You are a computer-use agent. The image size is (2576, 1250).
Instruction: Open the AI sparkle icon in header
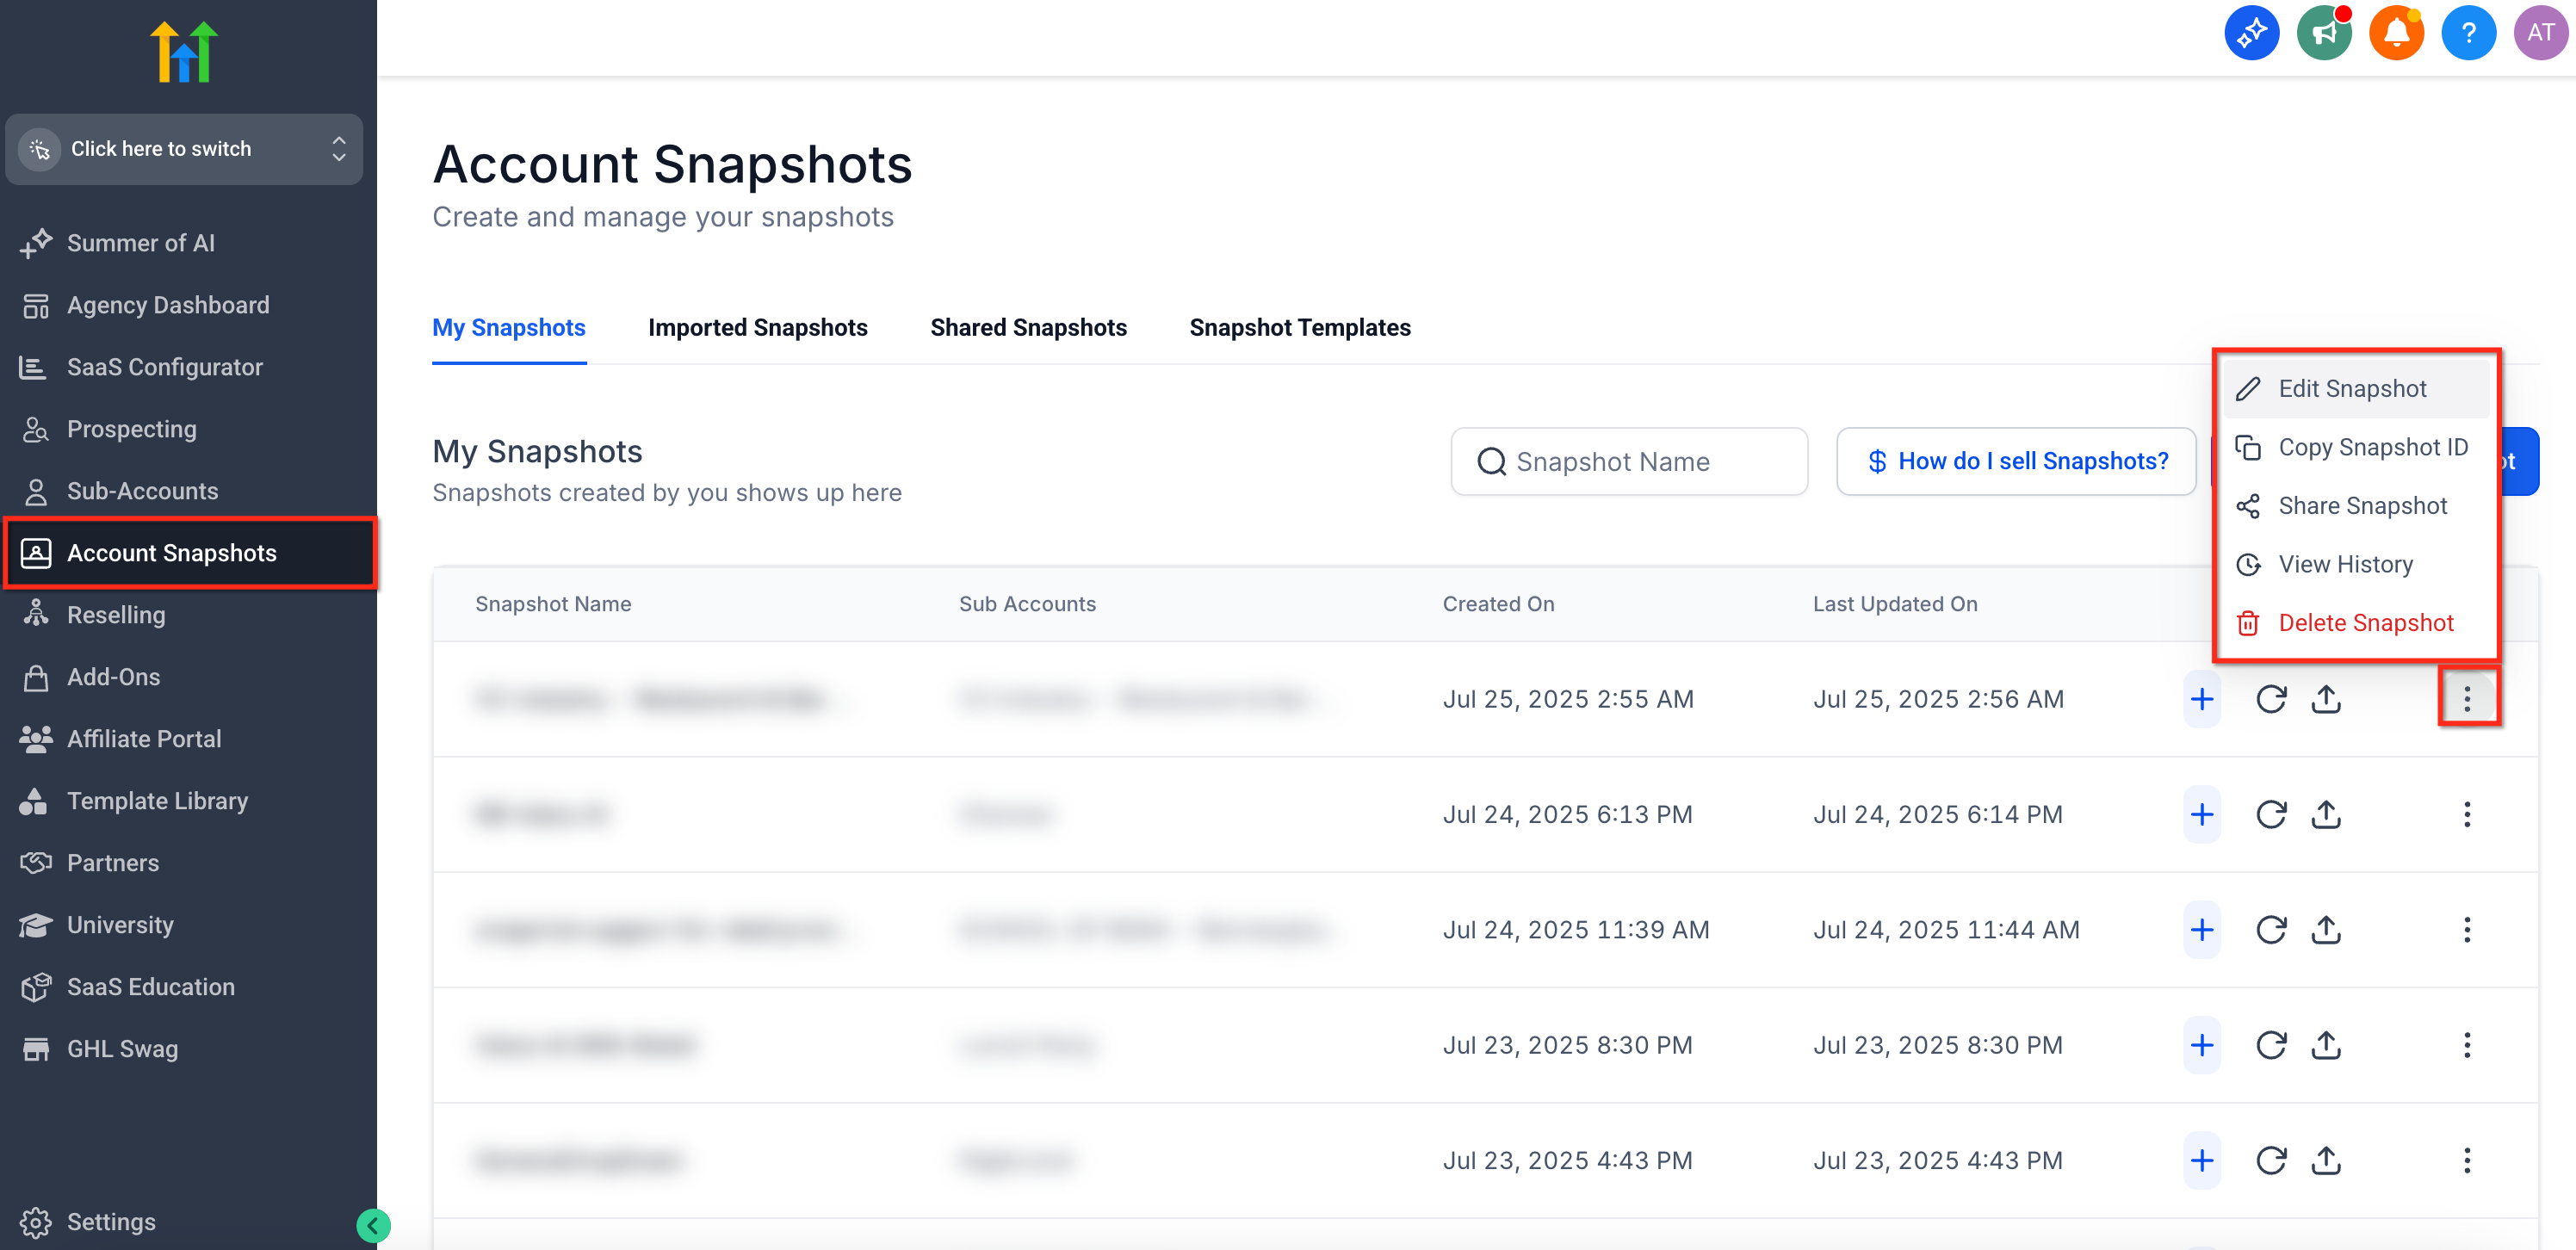(2251, 33)
